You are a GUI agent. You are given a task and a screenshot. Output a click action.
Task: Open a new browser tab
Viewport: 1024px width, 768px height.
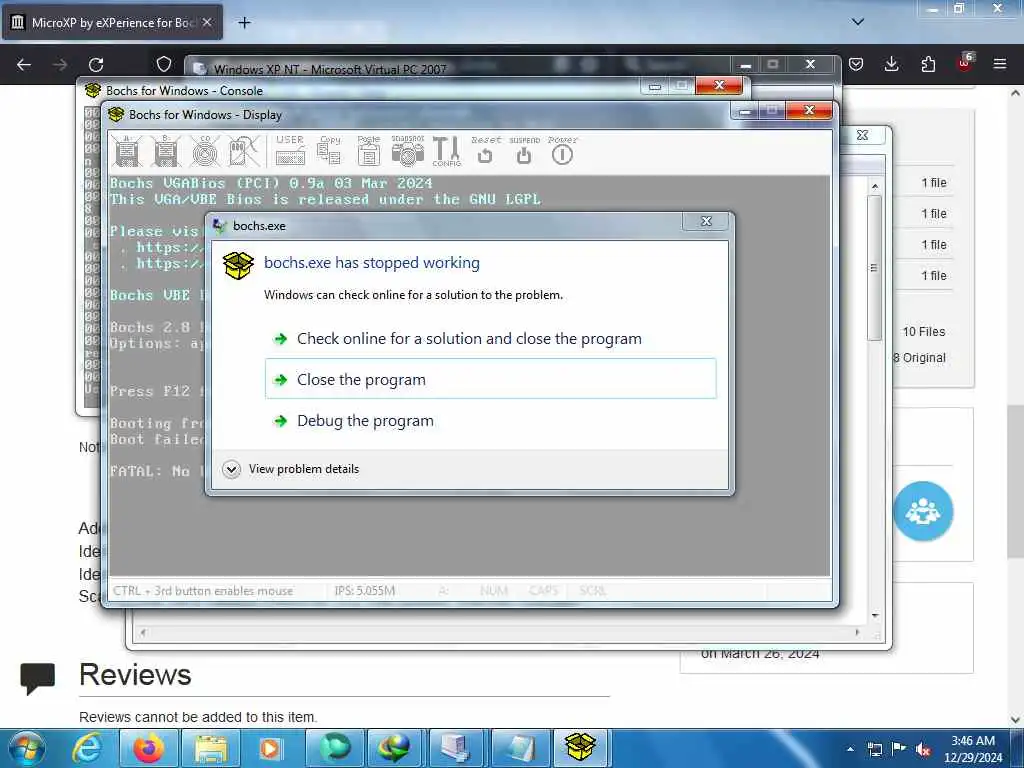244,23
